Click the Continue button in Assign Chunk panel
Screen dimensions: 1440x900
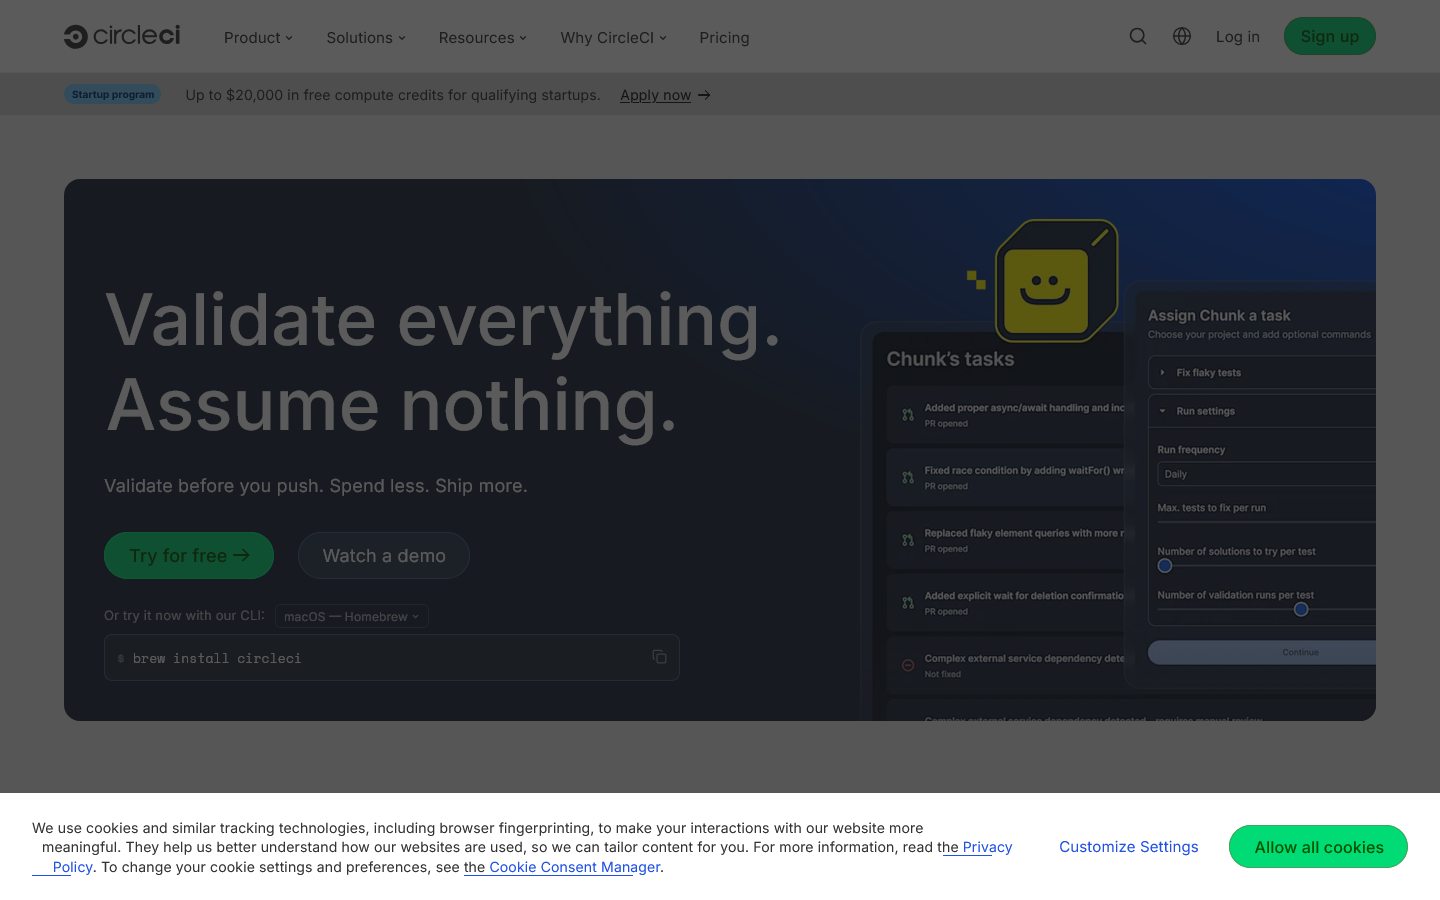[x=1262, y=652]
